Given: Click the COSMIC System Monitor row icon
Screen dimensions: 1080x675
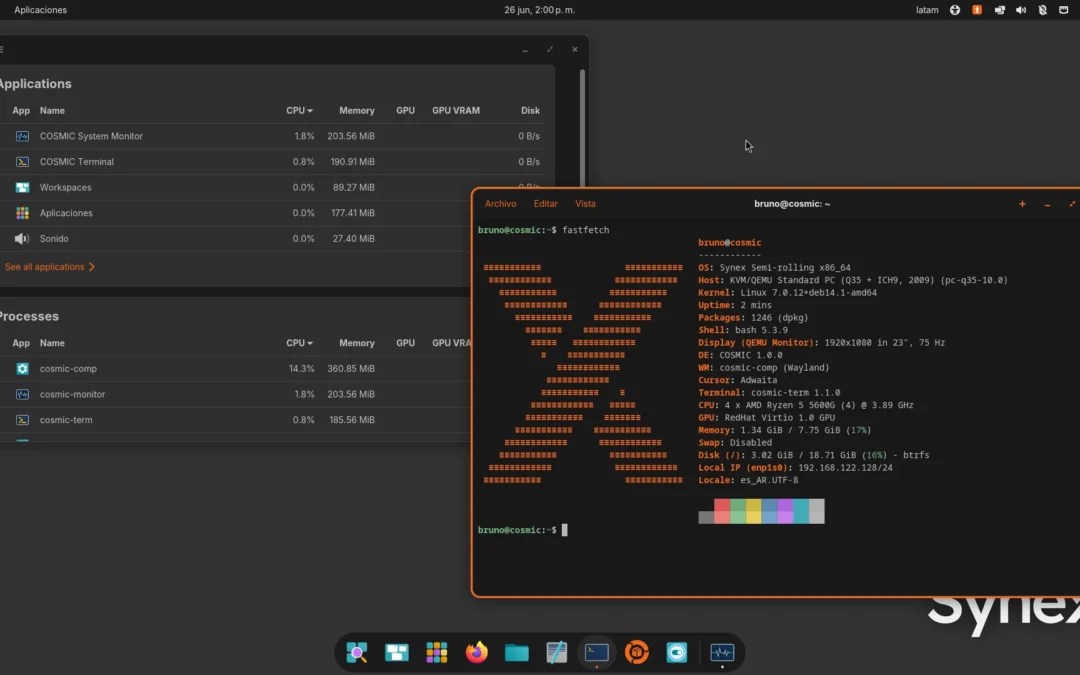Looking at the screenshot, I should 22,136.
